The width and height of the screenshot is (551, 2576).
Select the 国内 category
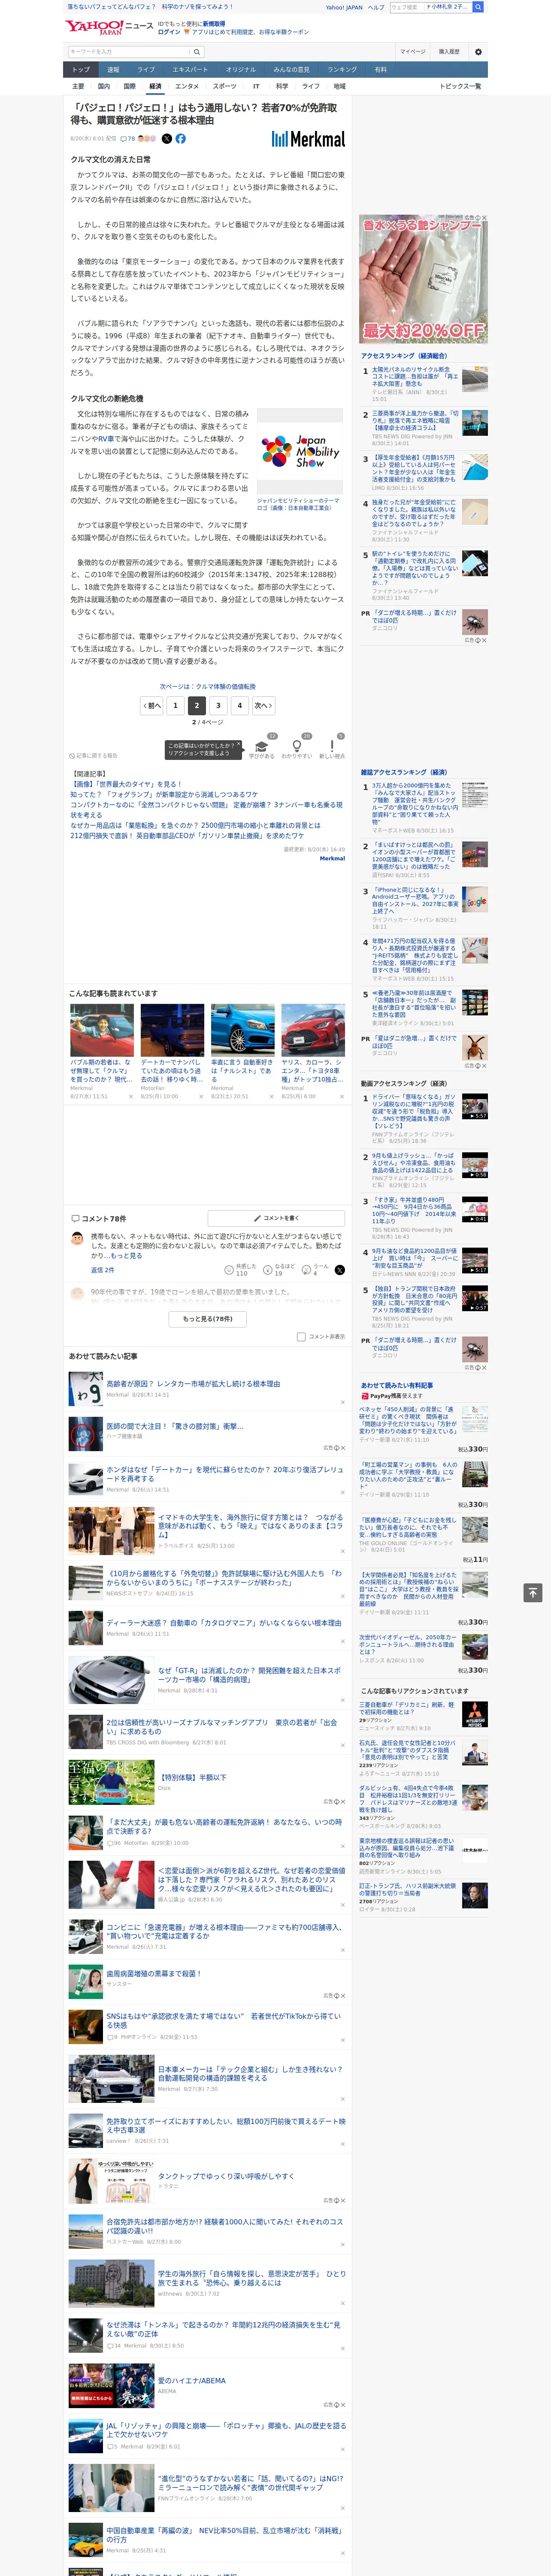[104, 86]
